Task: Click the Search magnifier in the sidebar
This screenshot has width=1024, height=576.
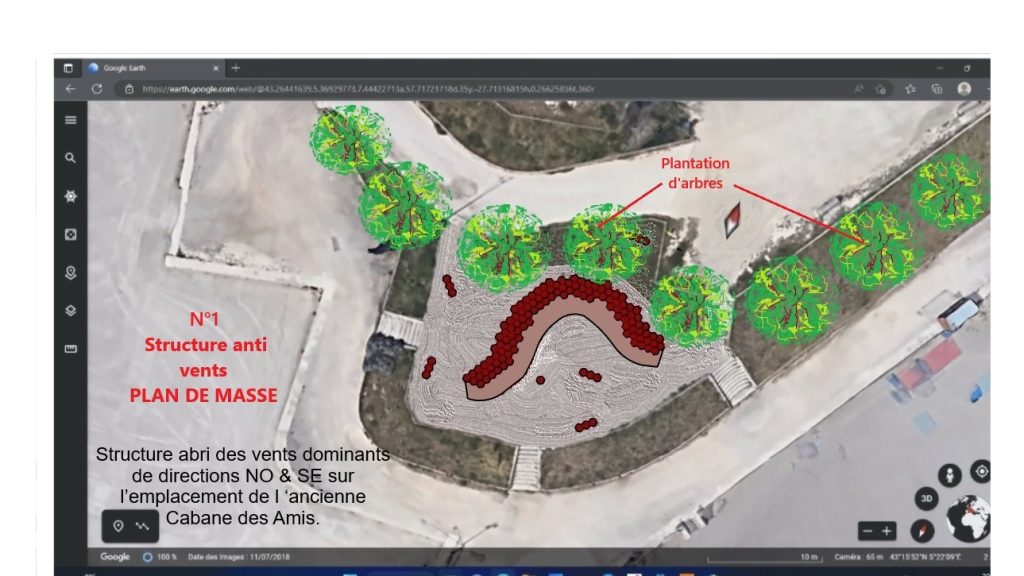Action: pyautogui.click(x=70, y=158)
